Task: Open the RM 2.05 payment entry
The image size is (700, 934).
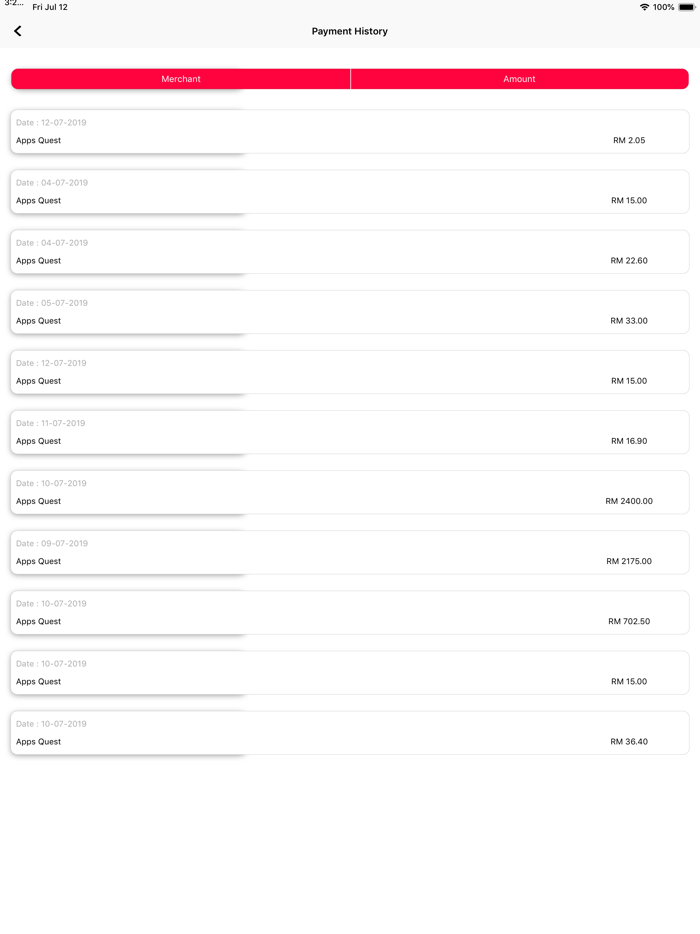Action: point(349,132)
